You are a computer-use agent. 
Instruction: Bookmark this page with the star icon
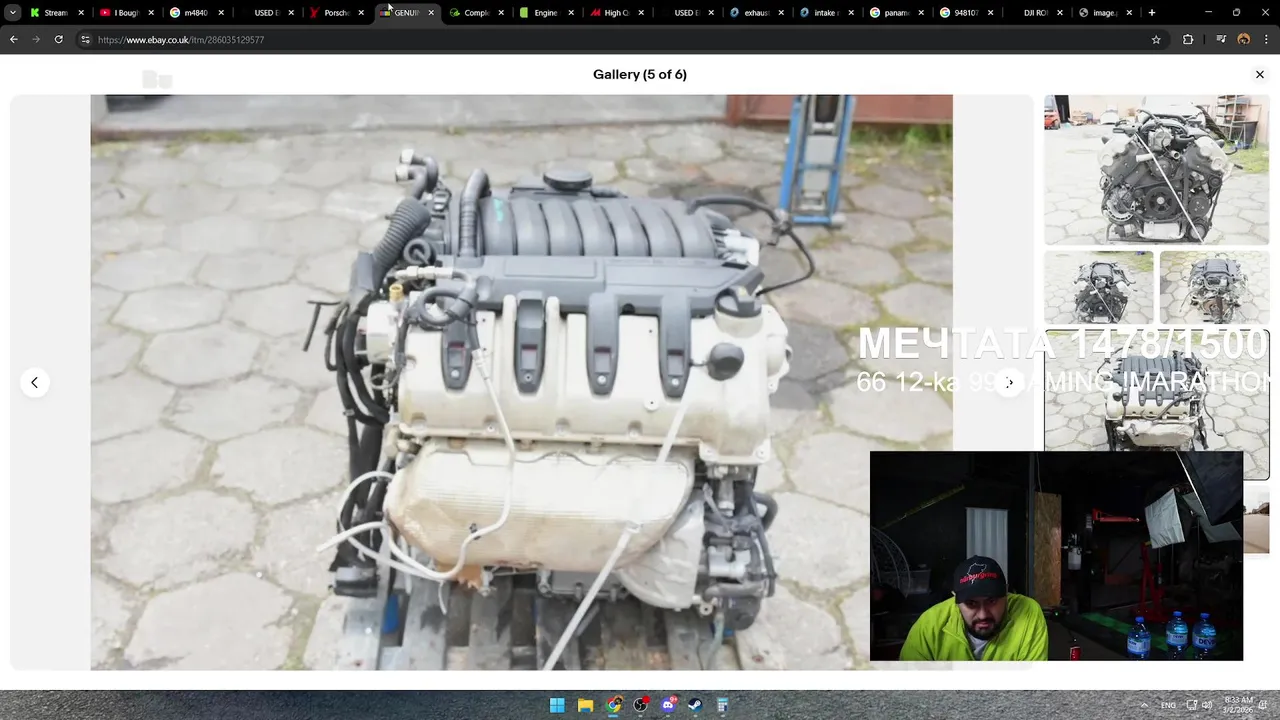pyautogui.click(x=1156, y=39)
